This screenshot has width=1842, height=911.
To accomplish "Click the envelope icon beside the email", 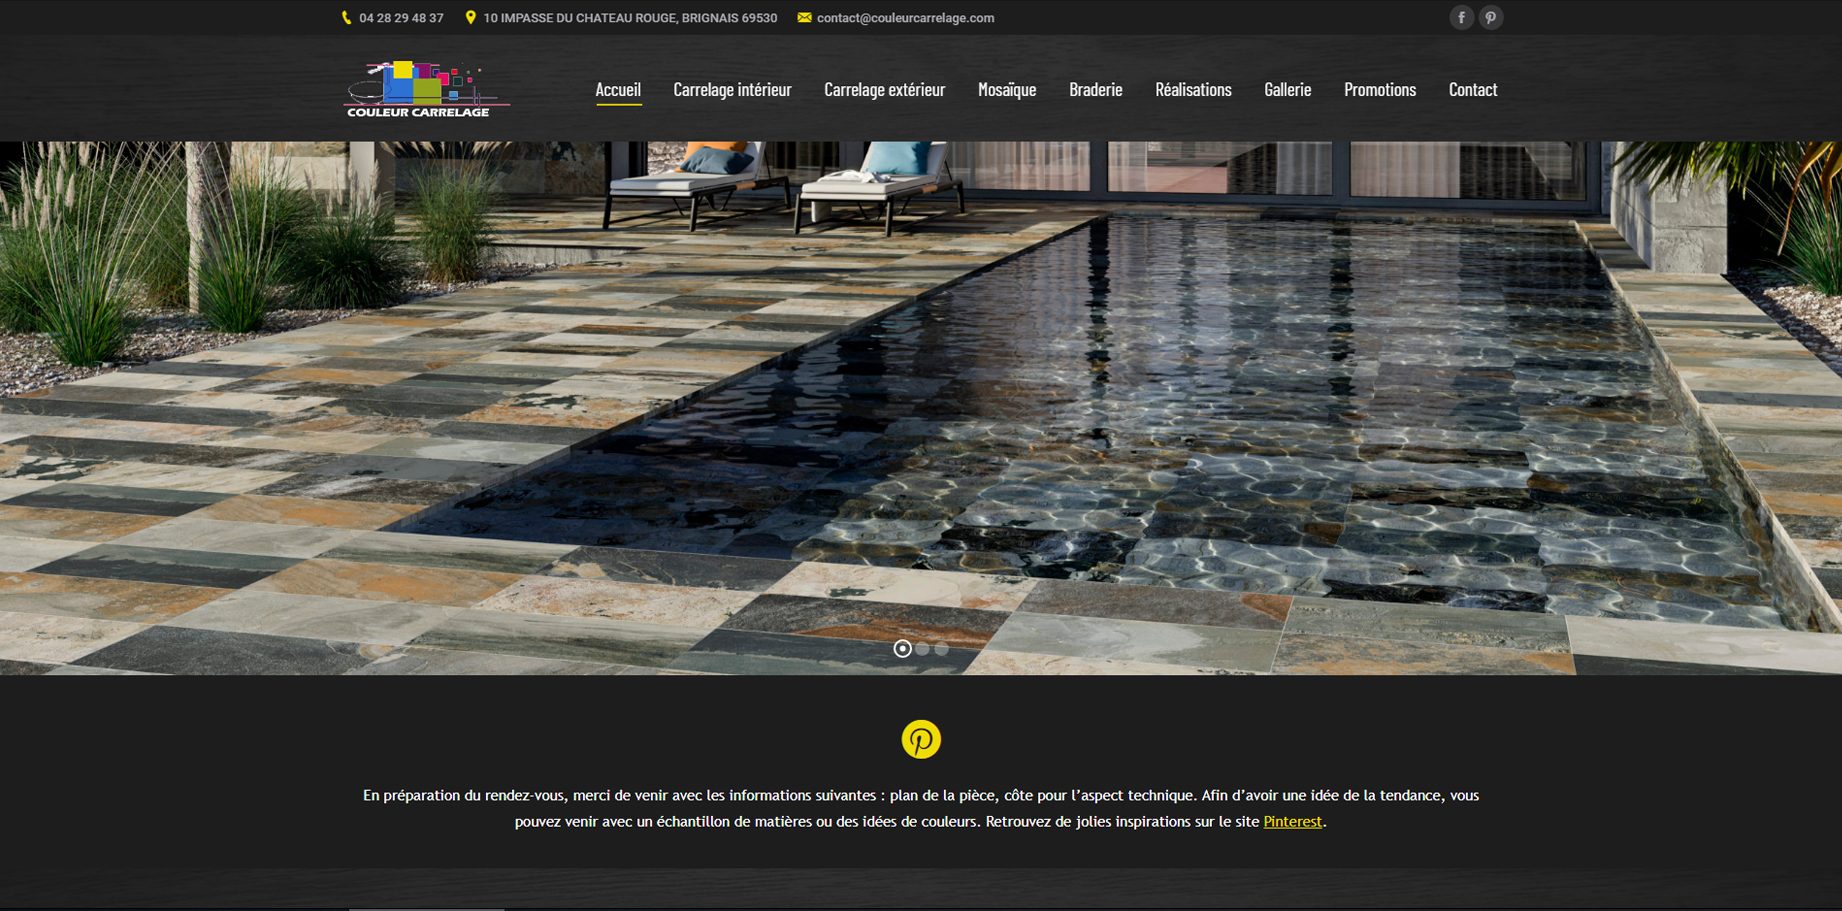I will [x=804, y=18].
